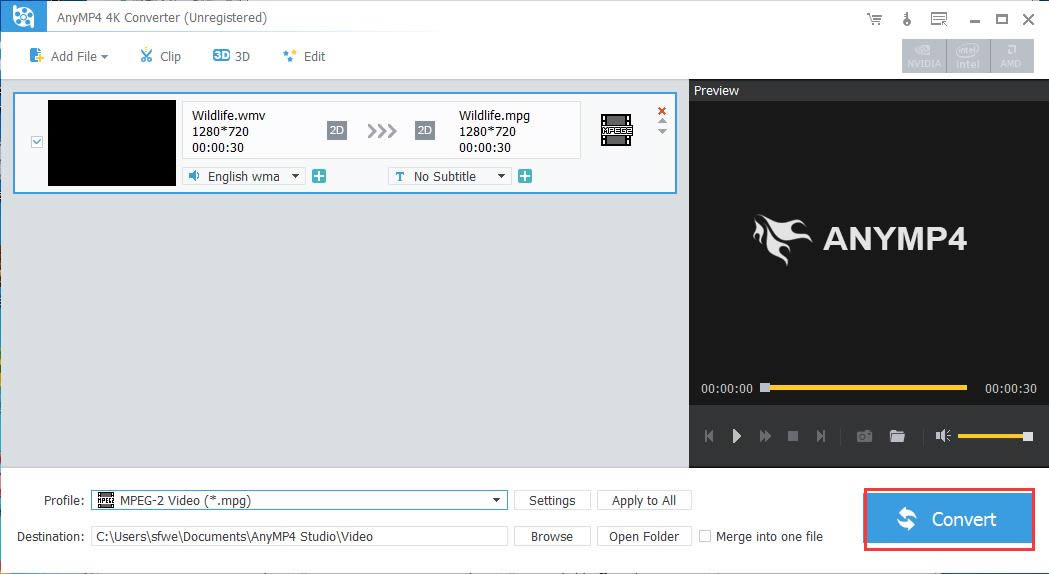Mute the preview volume speaker icon
Viewport: 1049px width, 574px height.
943,436
